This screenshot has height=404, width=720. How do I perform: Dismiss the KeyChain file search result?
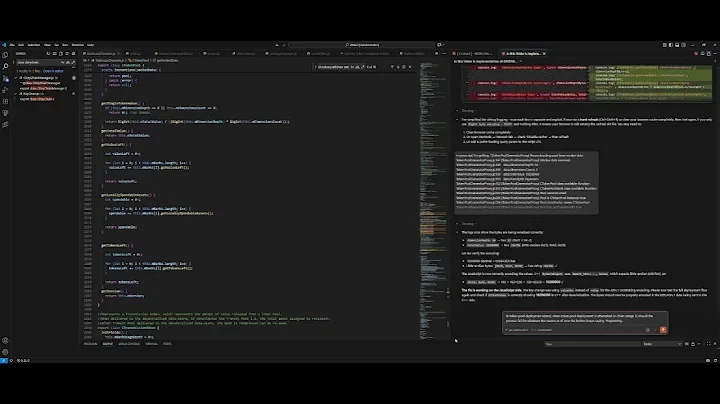[73, 94]
